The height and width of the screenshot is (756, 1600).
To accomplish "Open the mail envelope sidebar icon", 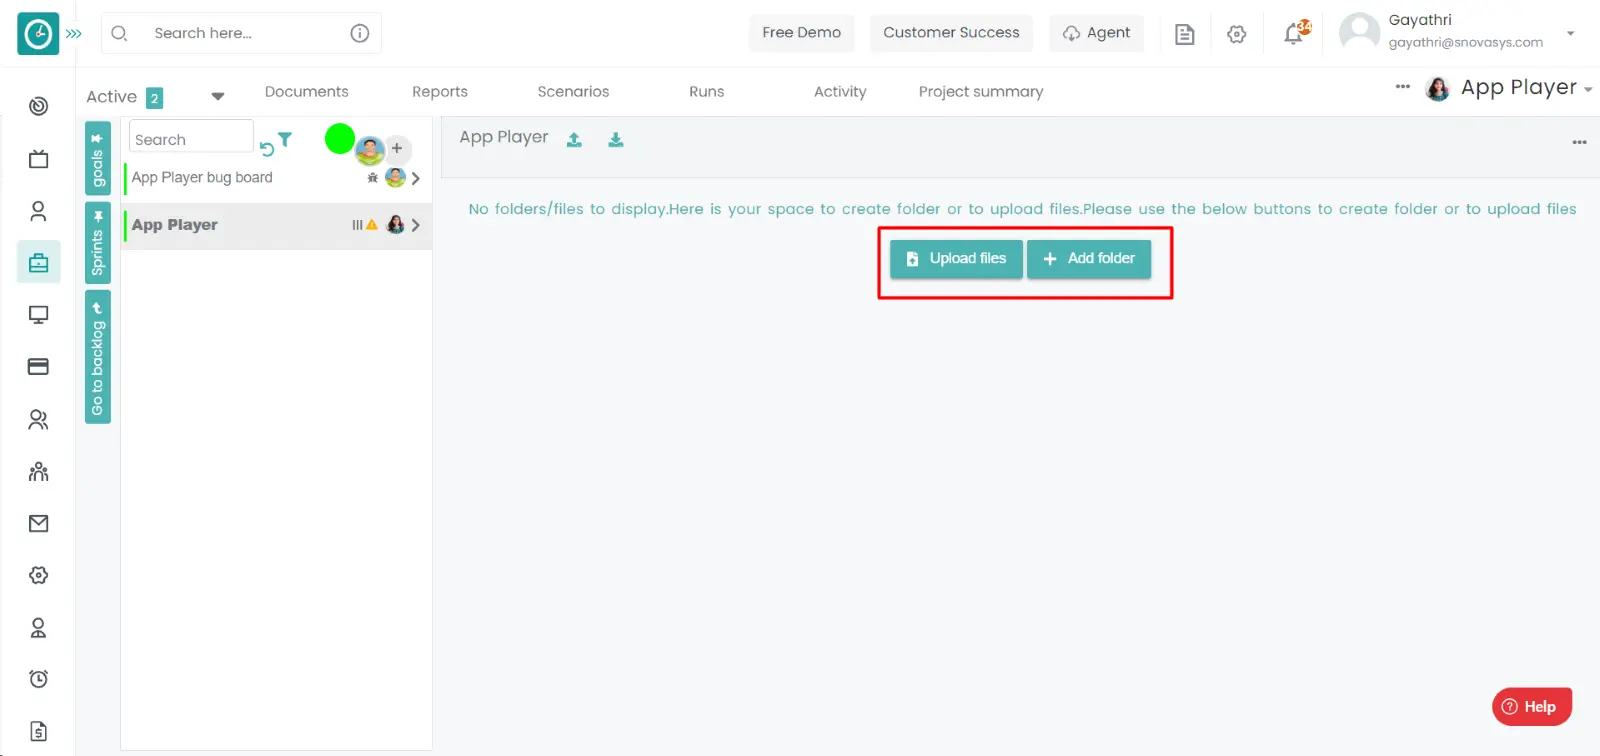I will pyautogui.click(x=38, y=523).
